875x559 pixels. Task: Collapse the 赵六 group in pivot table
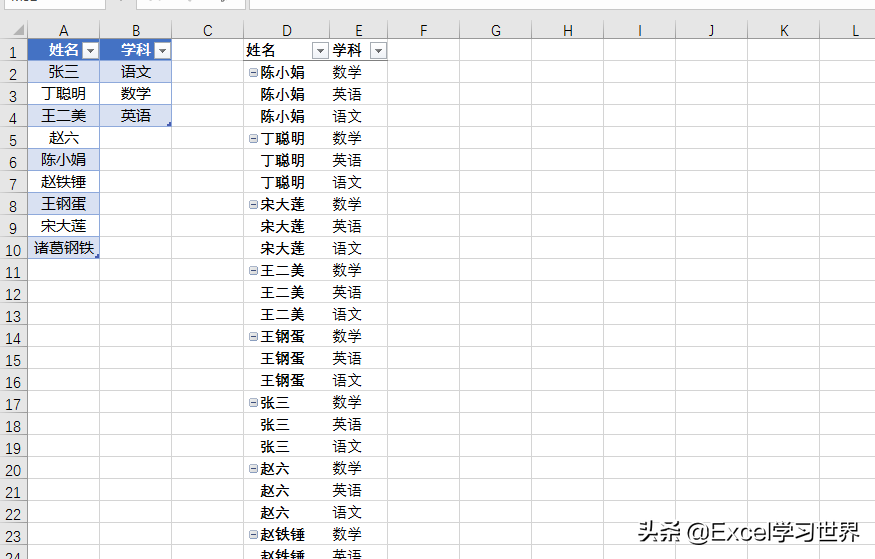[x=253, y=469]
